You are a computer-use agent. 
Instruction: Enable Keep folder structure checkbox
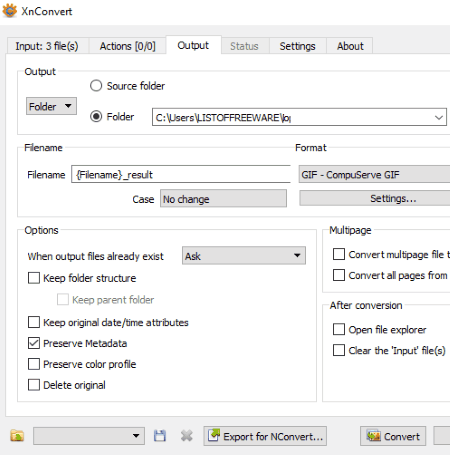click(34, 278)
